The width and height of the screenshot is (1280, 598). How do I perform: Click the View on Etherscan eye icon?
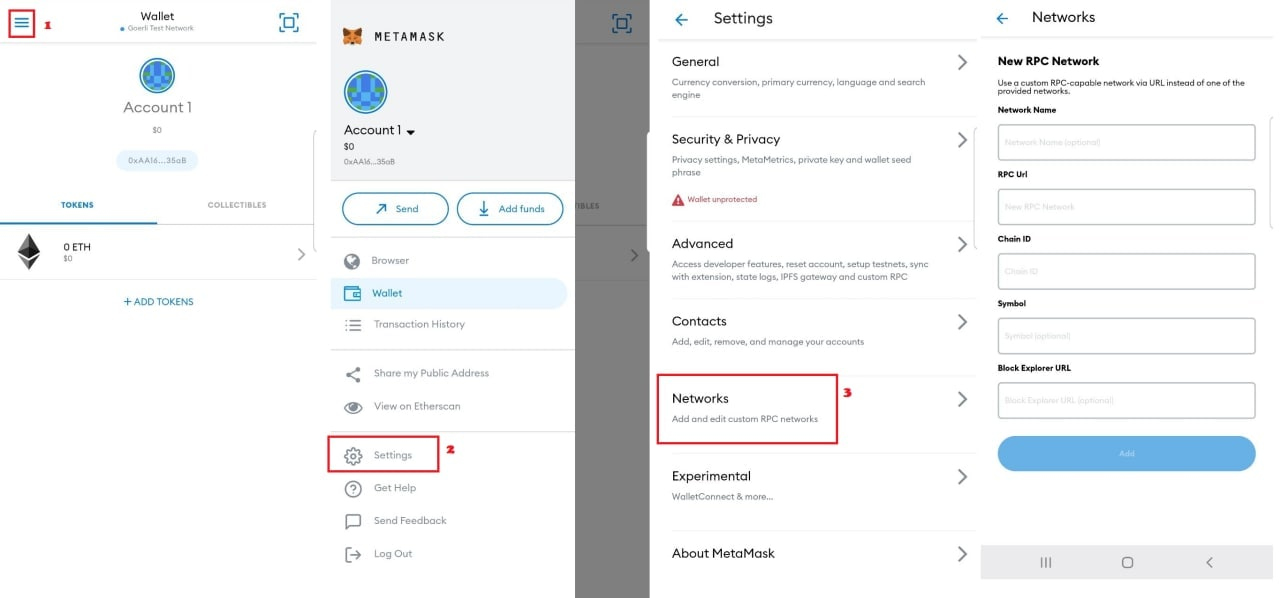353,407
